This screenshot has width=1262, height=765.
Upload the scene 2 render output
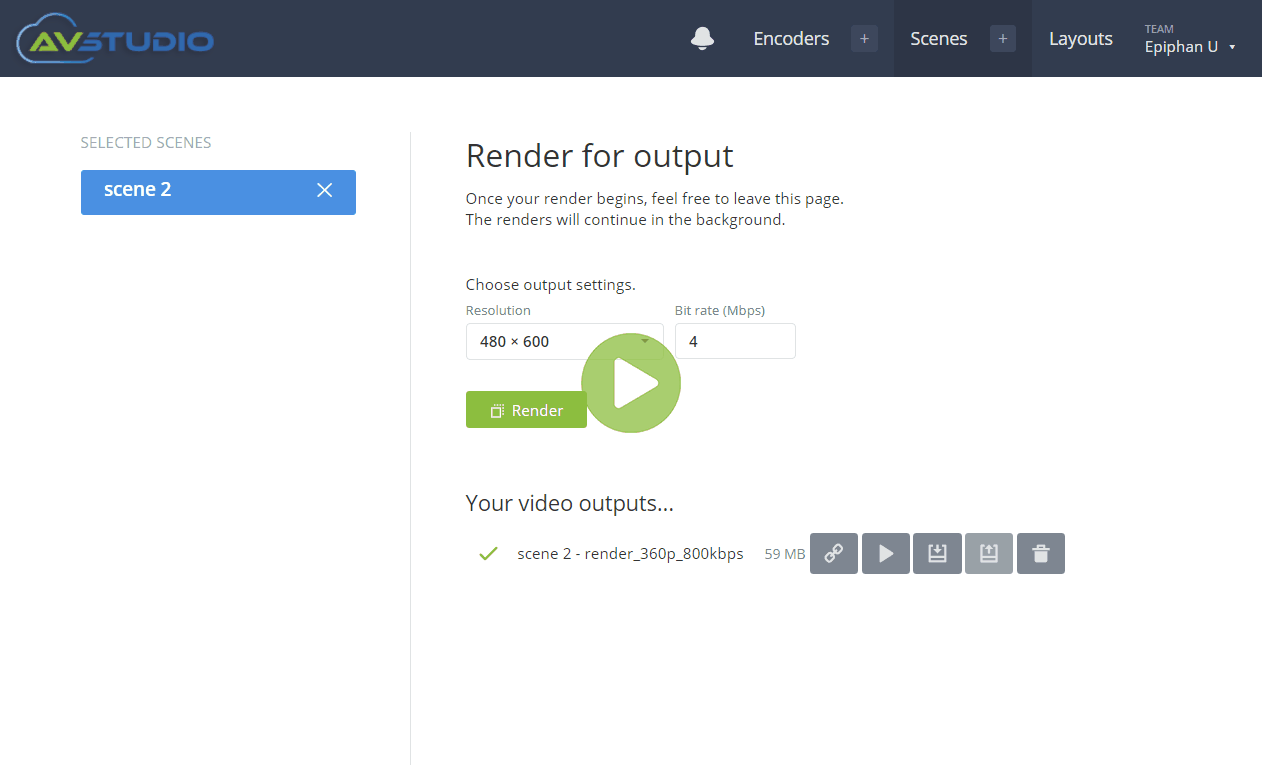pos(989,553)
